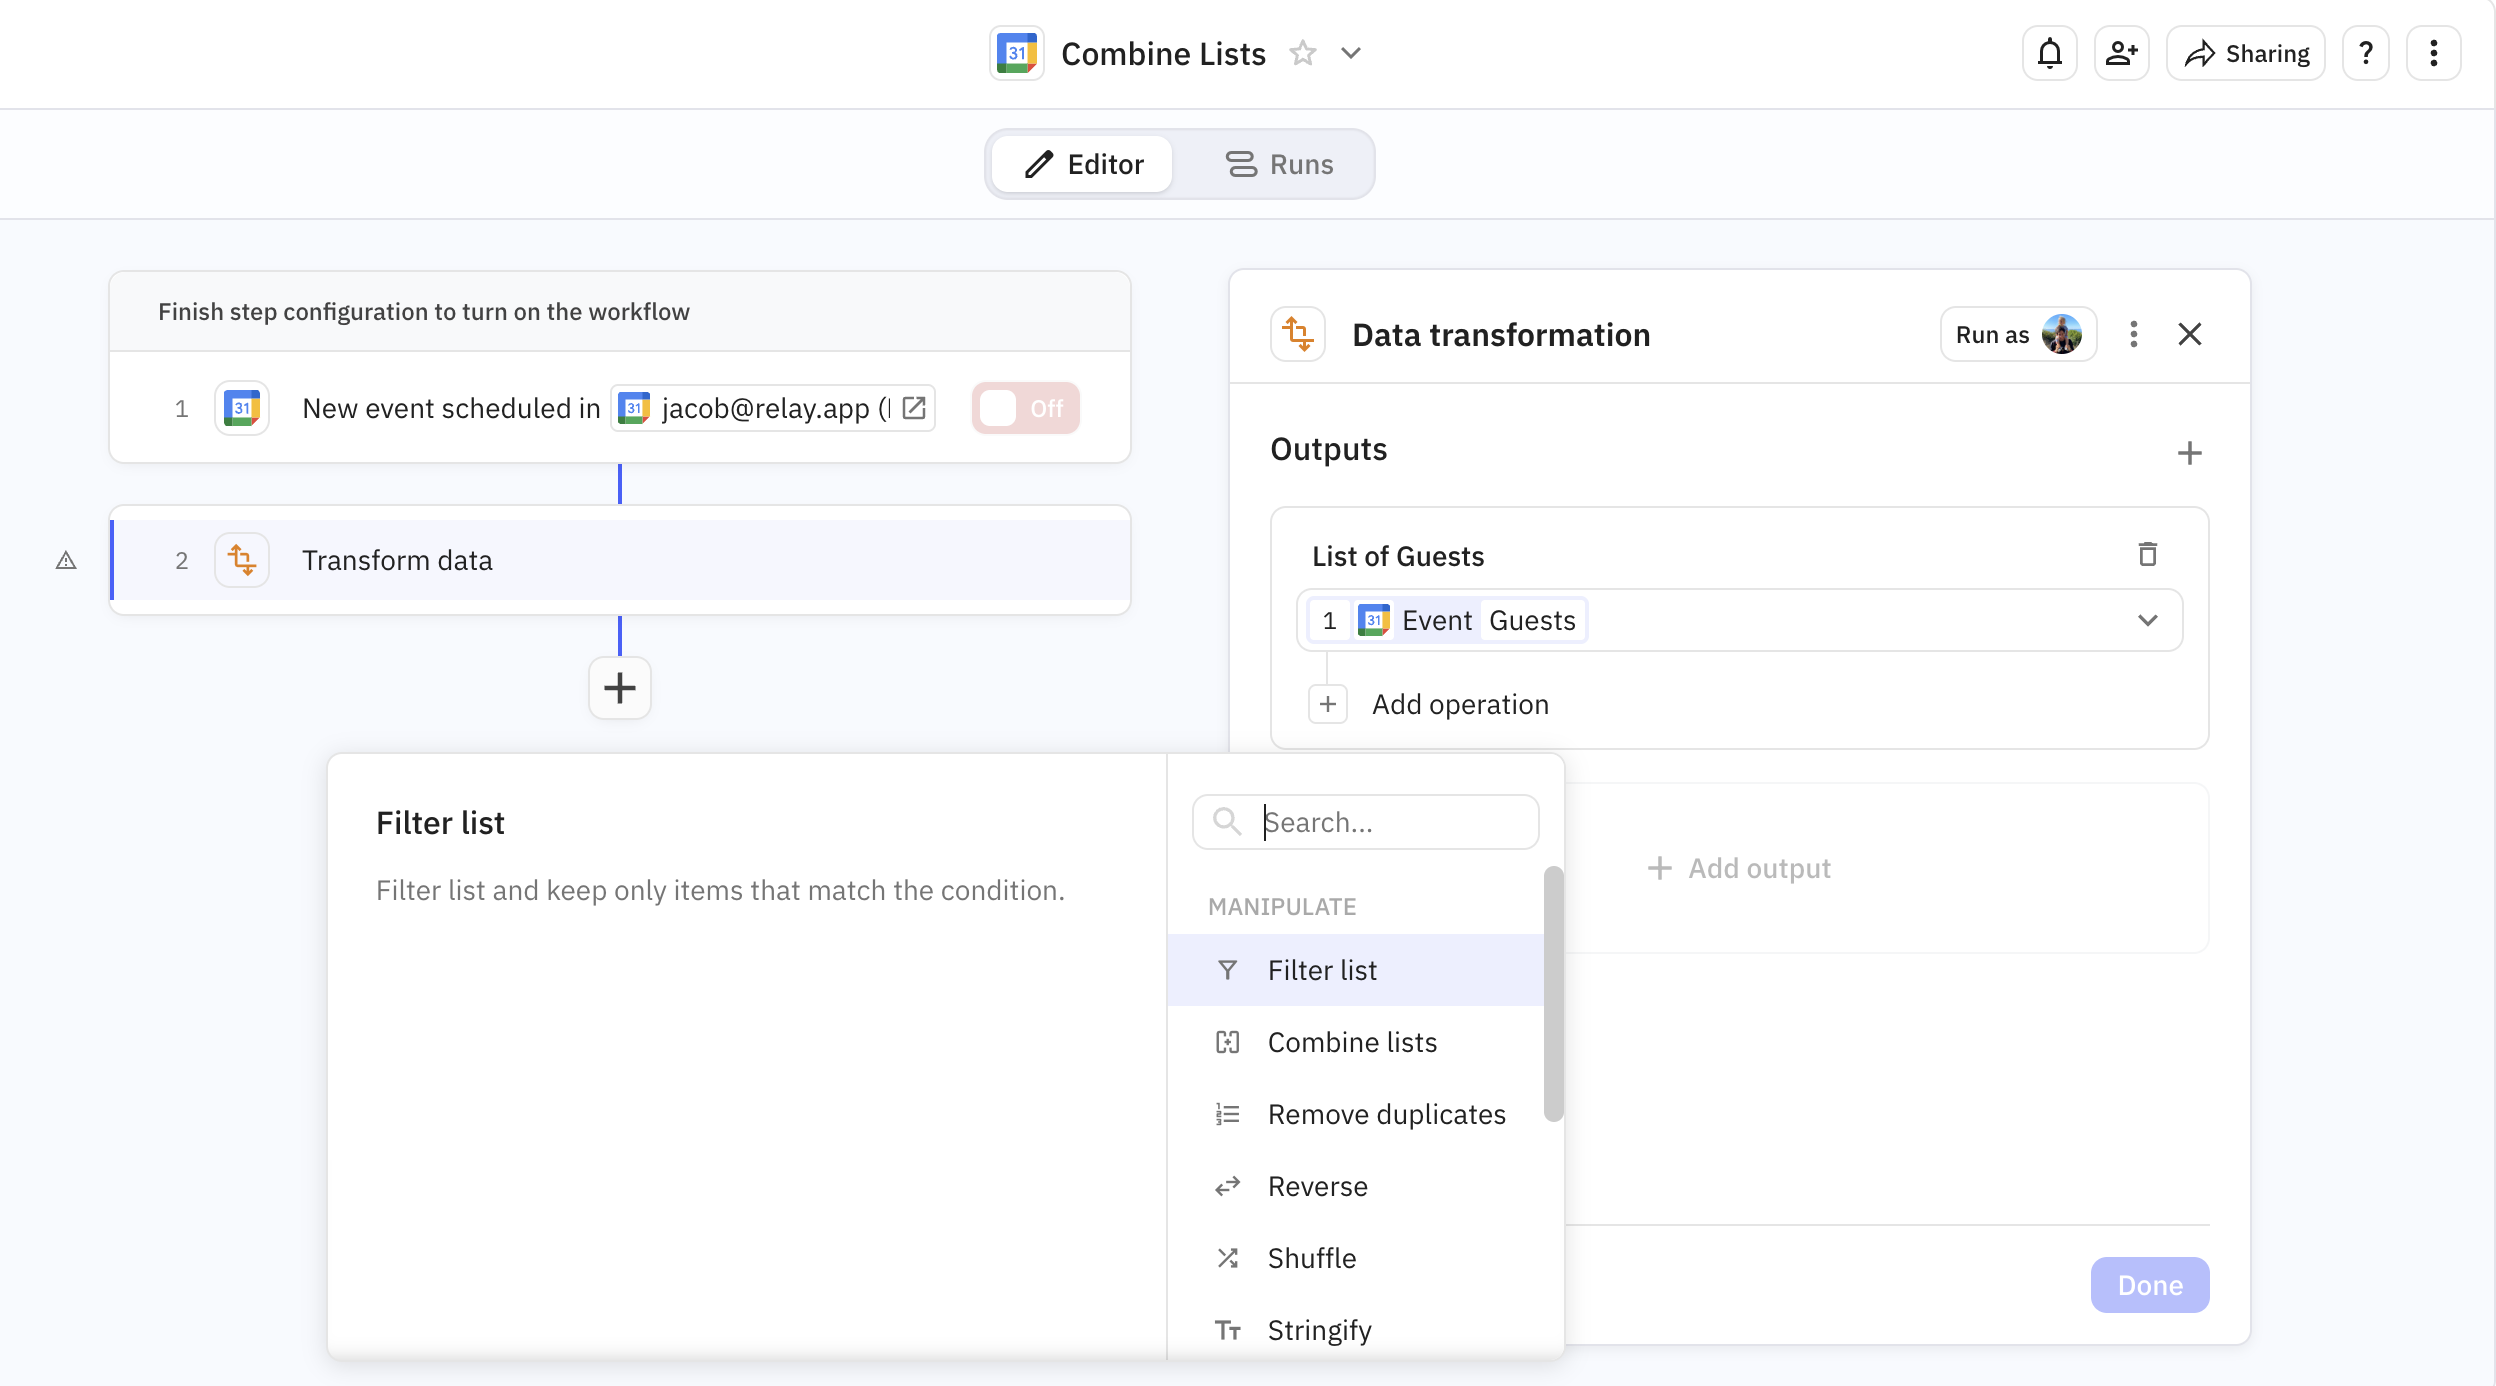Click the operations list scrollbar
Screen dimensions: 2496x1386
click(x=1552, y=994)
